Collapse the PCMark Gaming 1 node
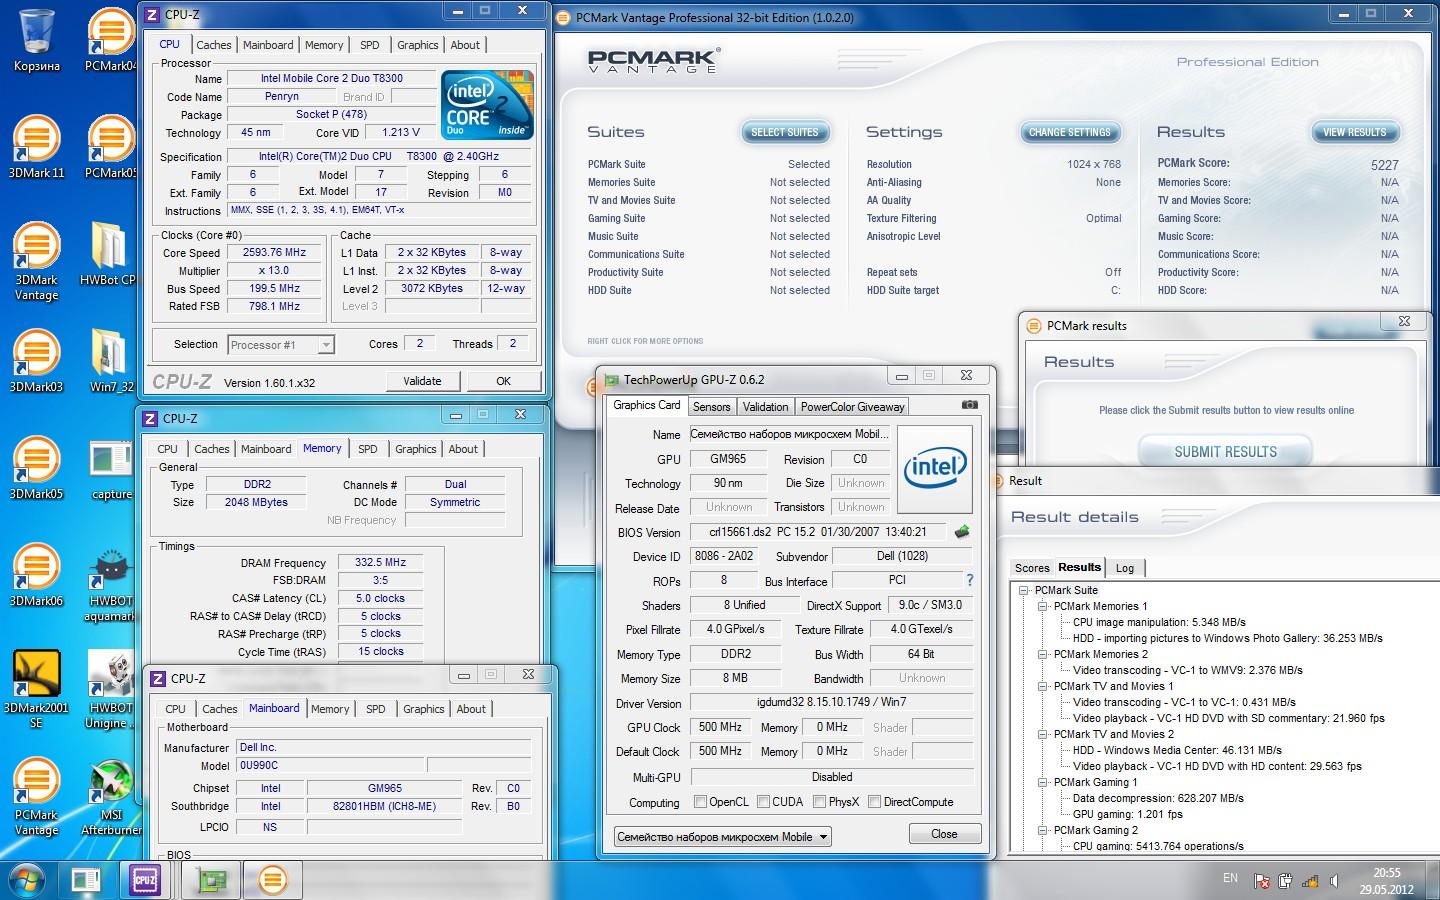 (1043, 782)
